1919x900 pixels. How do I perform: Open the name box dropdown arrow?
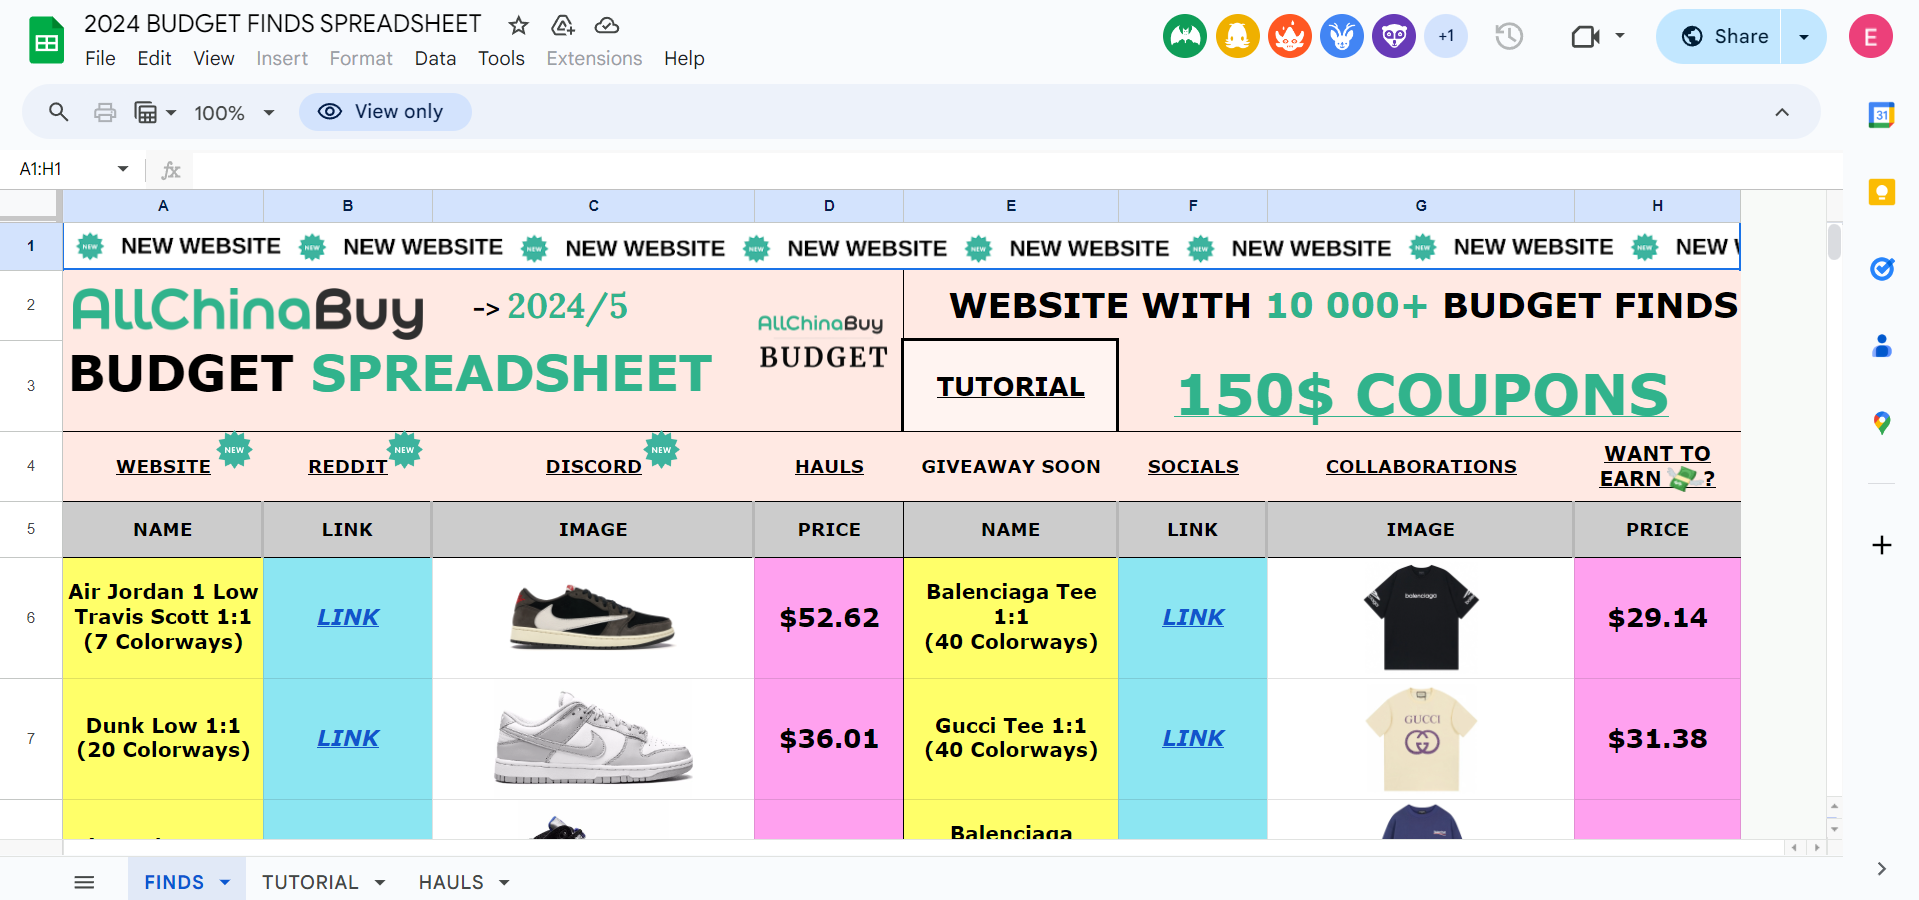pyautogui.click(x=123, y=169)
